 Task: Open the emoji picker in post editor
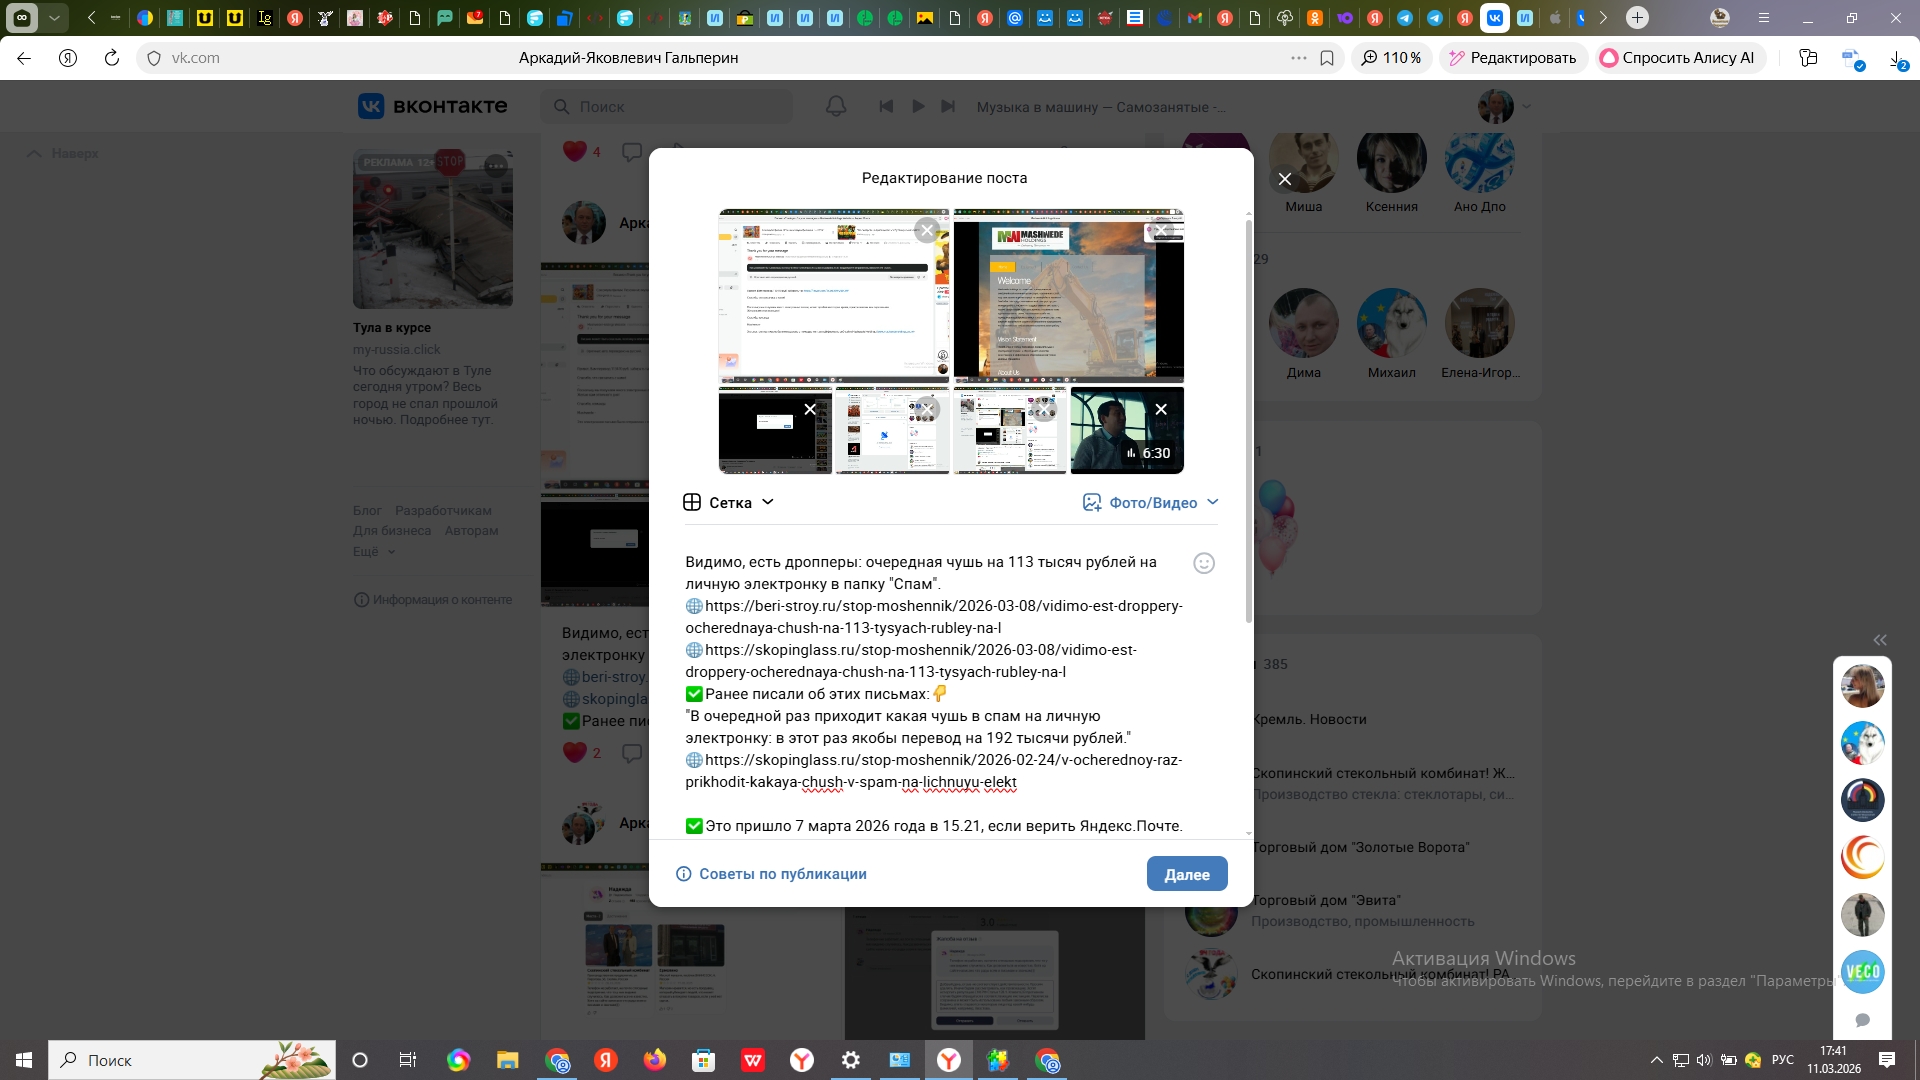click(x=1204, y=563)
